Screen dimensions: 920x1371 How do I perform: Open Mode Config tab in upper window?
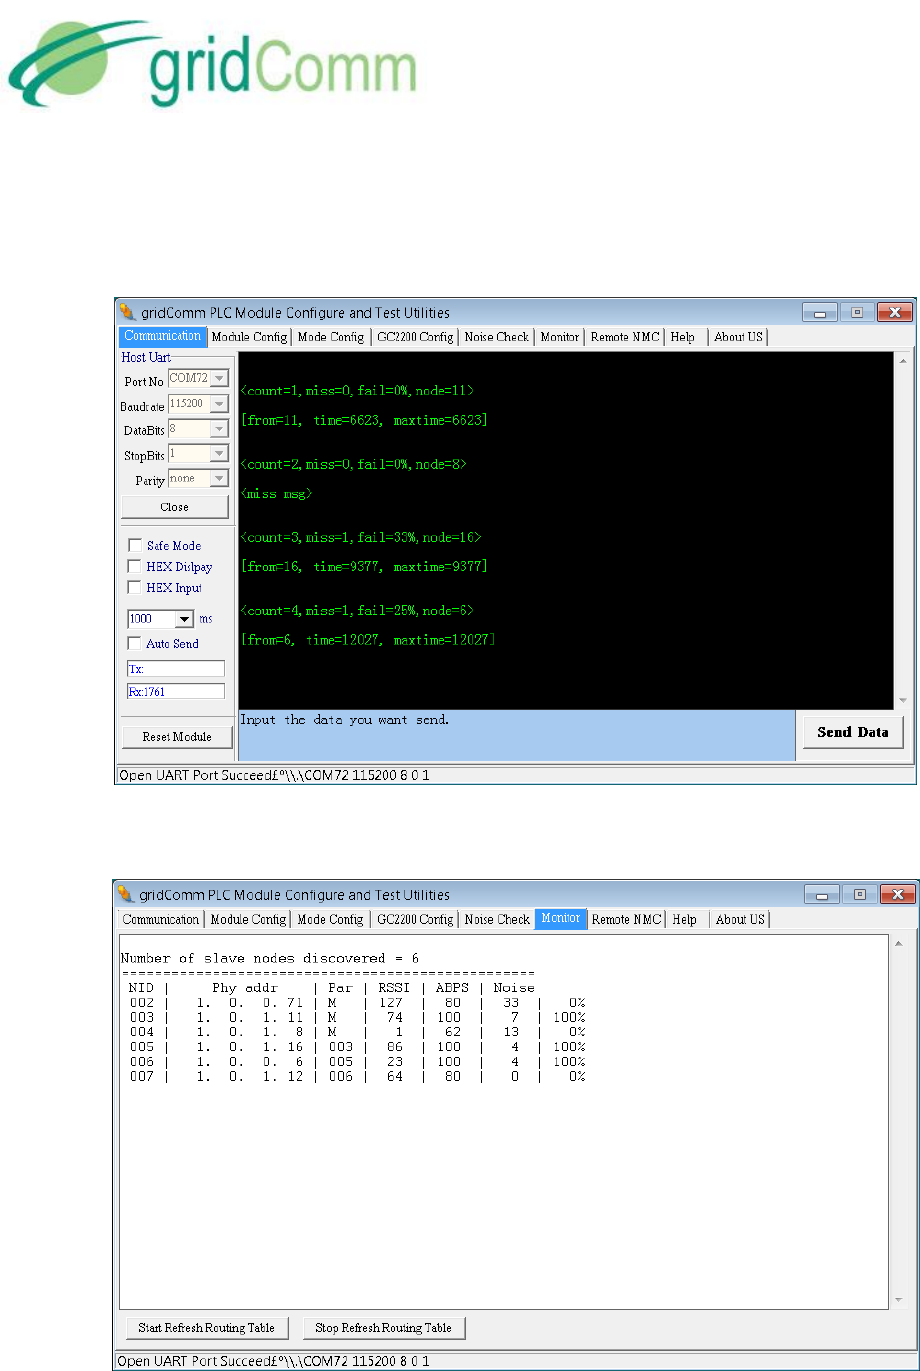pyautogui.click(x=331, y=337)
